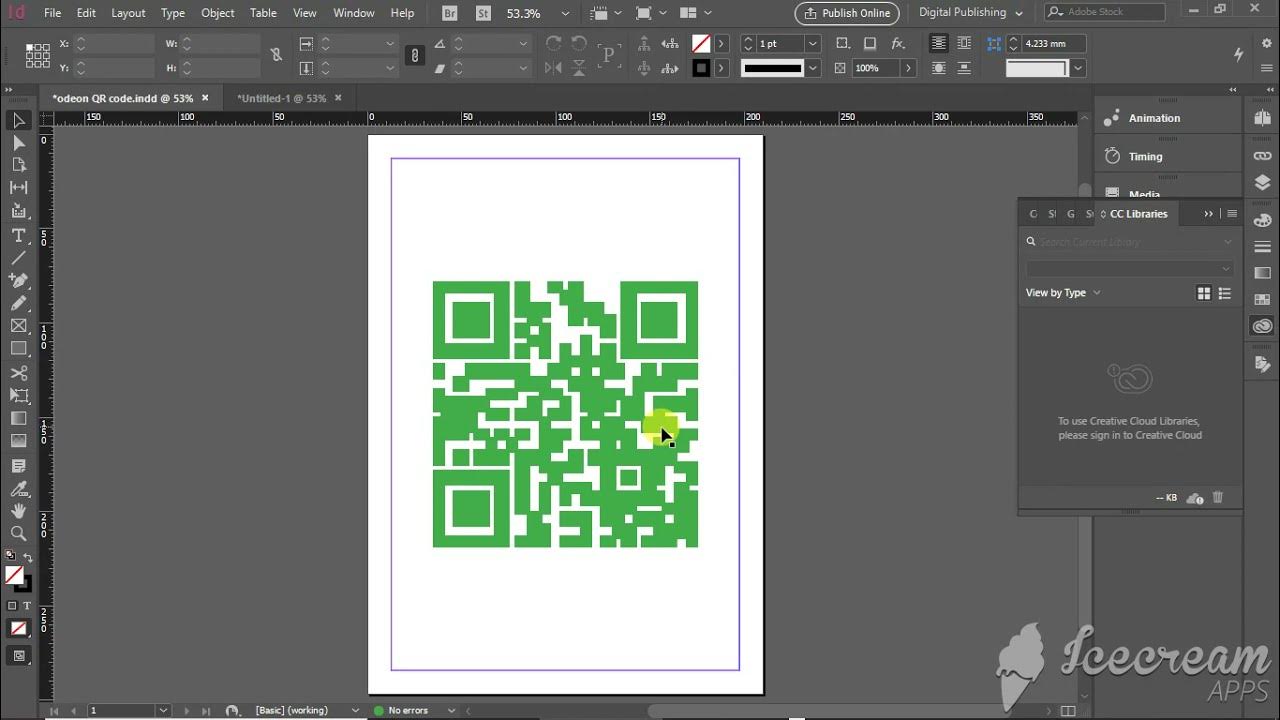Open the Animation panel
The height and width of the screenshot is (720, 1280).
coord(1154,118)
